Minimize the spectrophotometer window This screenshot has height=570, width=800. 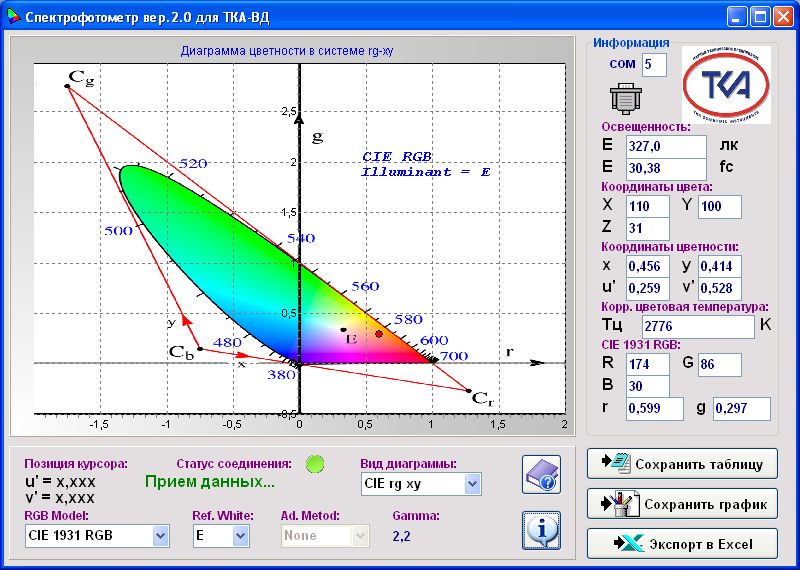737,17
